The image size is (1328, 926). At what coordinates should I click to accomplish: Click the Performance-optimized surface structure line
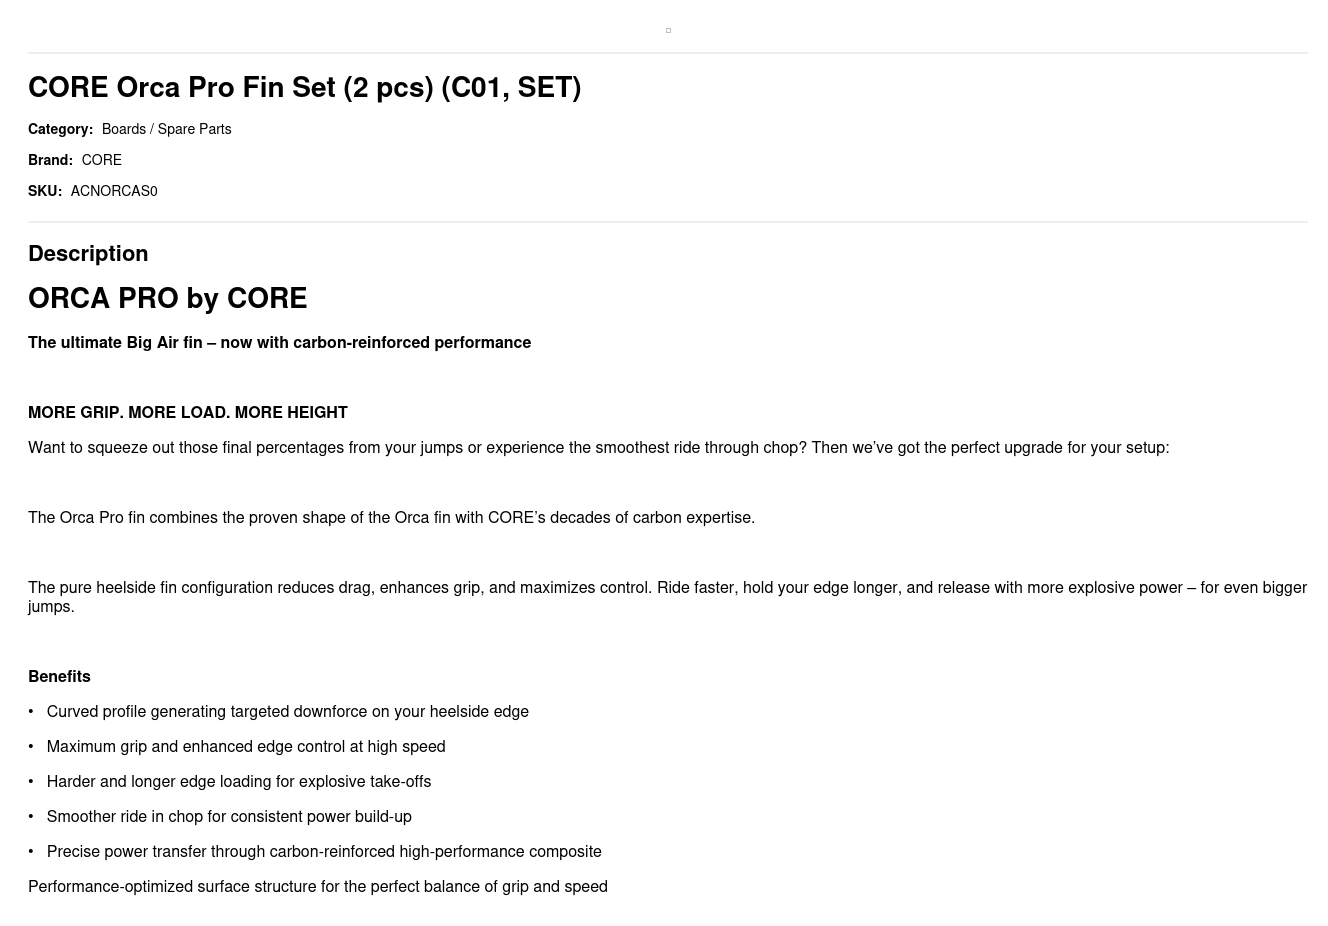coord(317,887)
